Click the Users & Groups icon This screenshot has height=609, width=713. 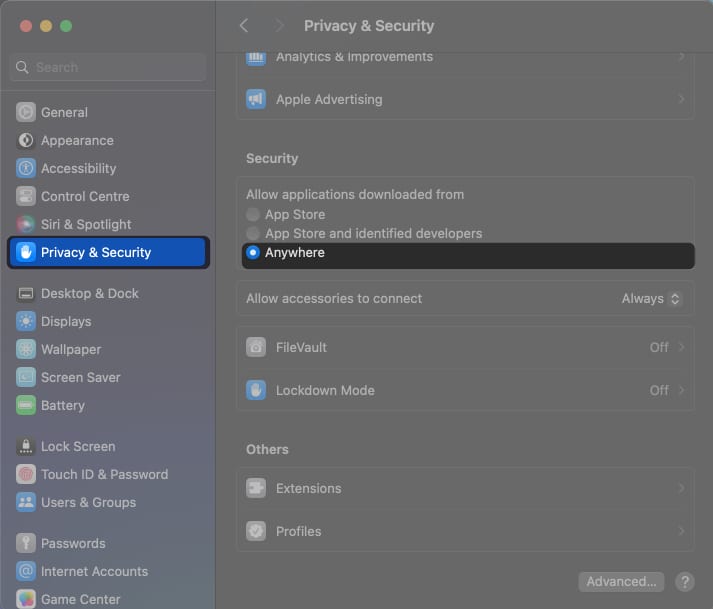[x=26, y=502]
